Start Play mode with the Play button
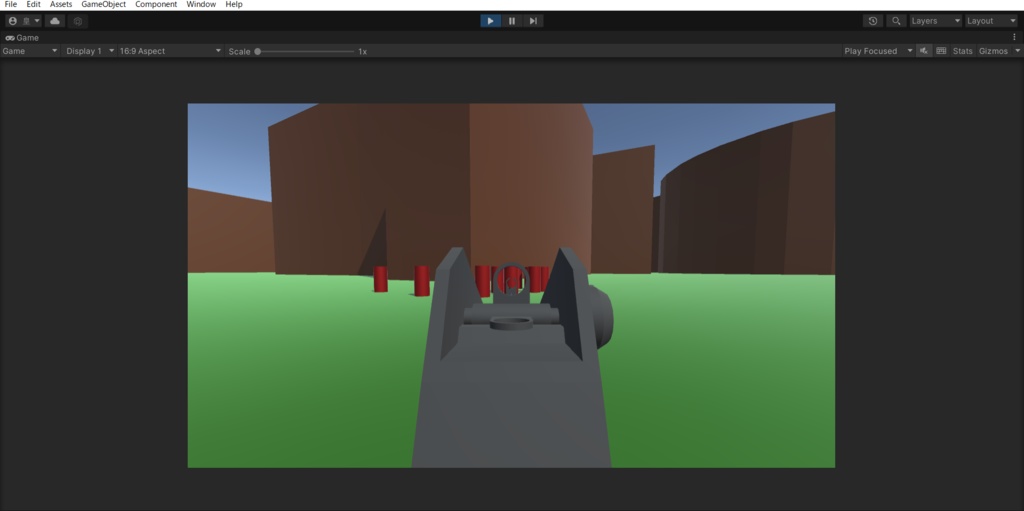The width and height of the screenshot is (1024, 511). (x=490, y=21)
